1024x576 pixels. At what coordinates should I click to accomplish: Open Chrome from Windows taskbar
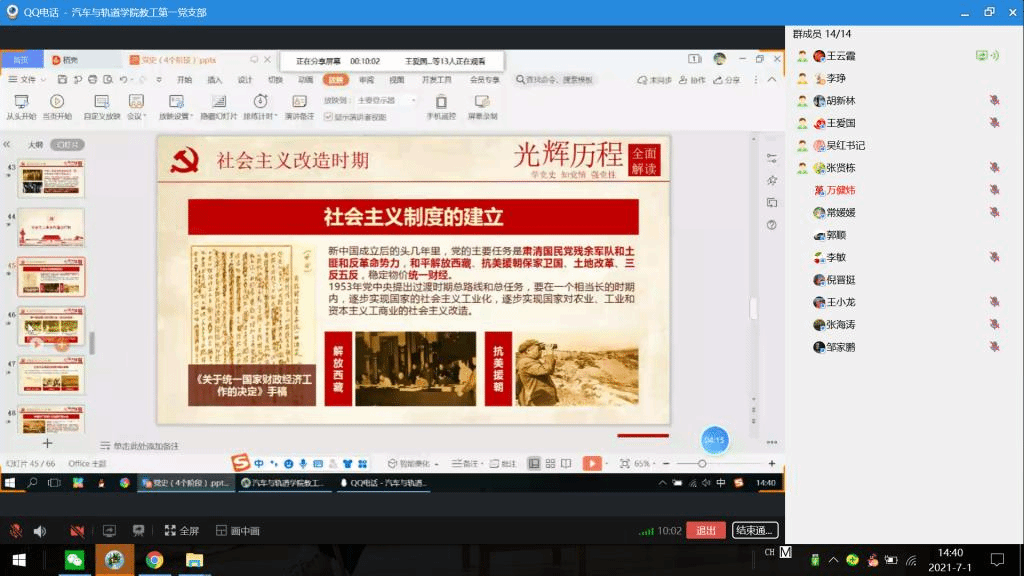pyautogui.click(x=154, y=560)
